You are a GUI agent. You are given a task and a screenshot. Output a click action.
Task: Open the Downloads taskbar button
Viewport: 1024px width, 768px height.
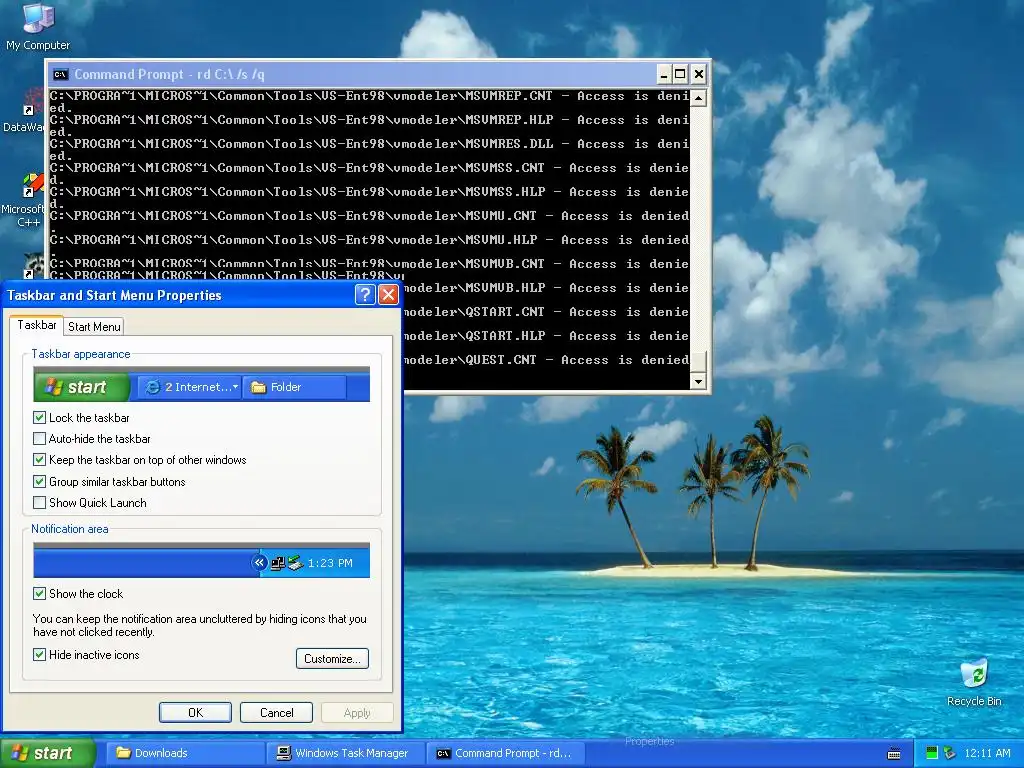click(x=185, y=753)
